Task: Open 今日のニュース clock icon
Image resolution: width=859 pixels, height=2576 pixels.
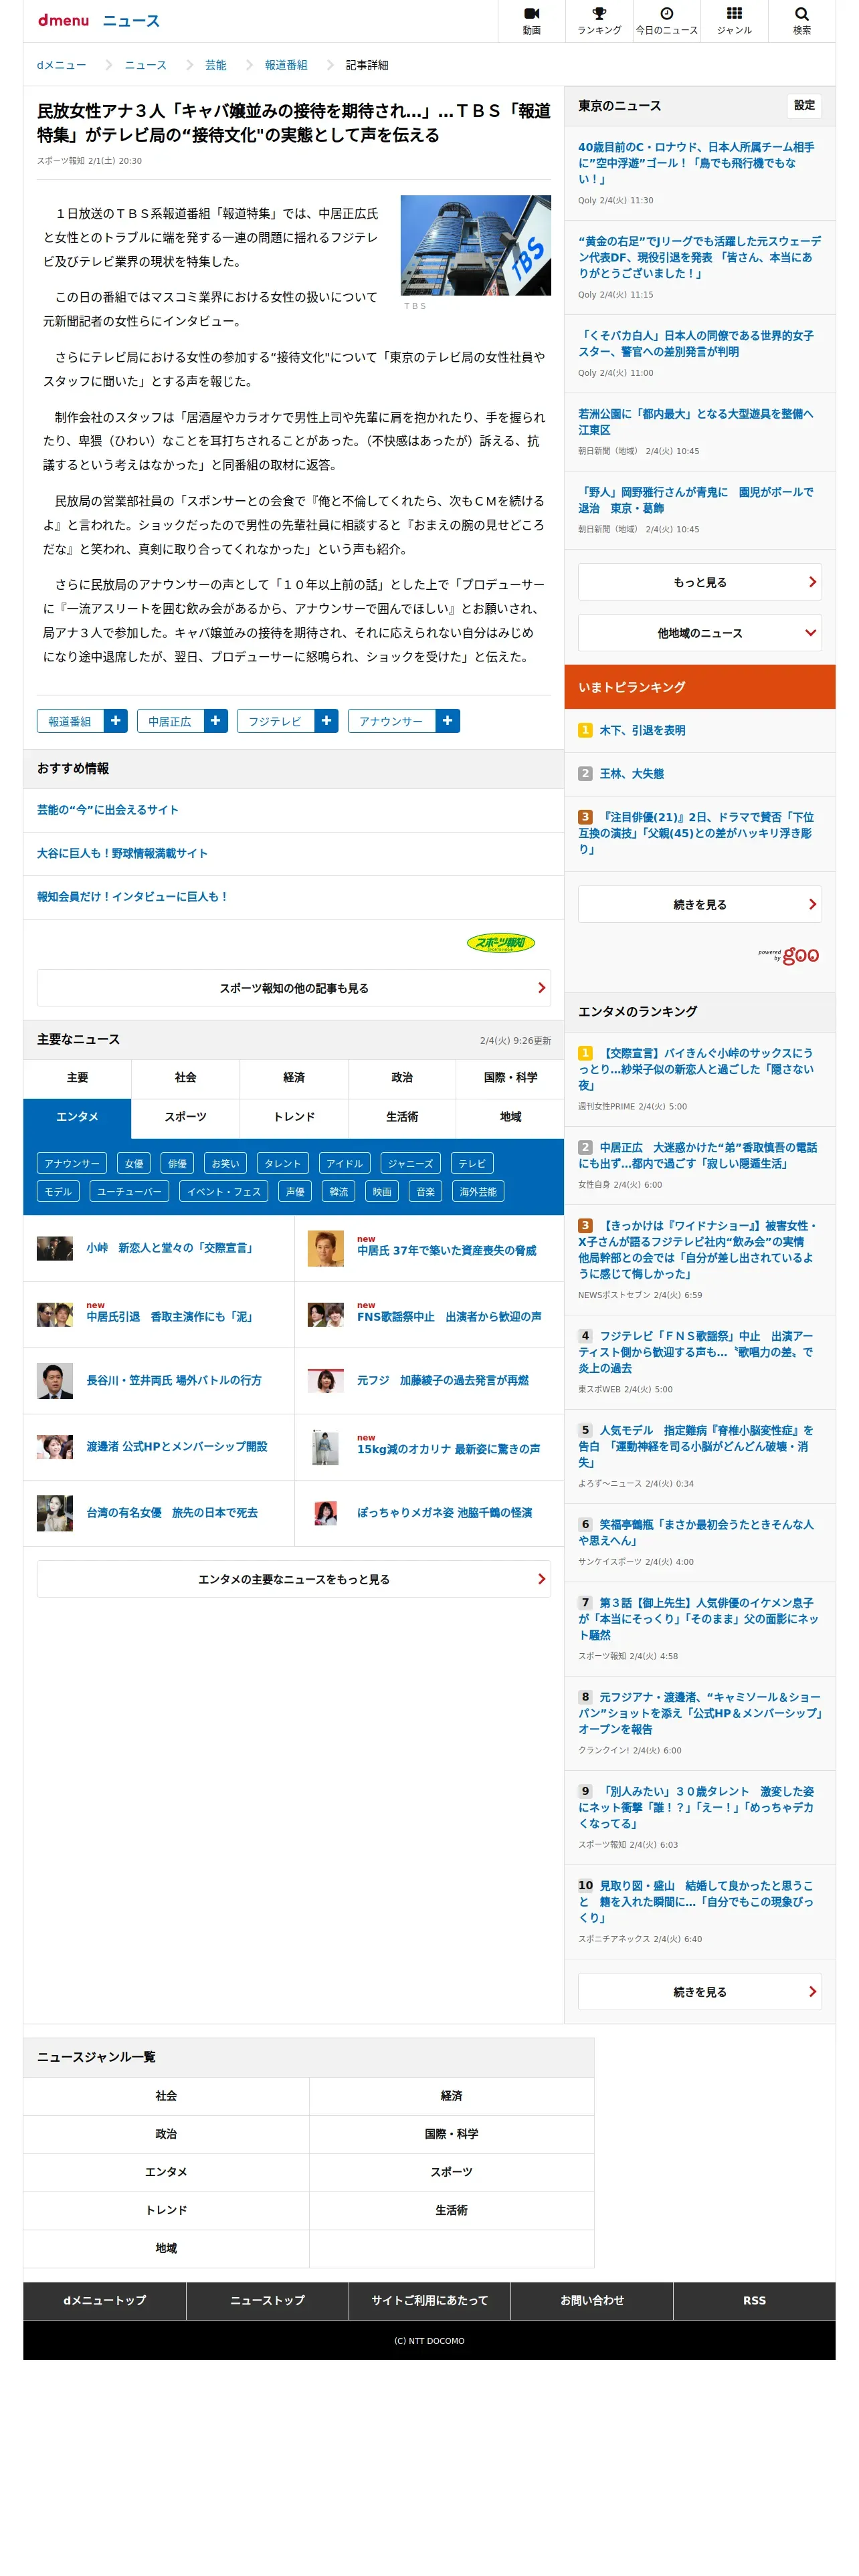Action: tap(666, 20)
